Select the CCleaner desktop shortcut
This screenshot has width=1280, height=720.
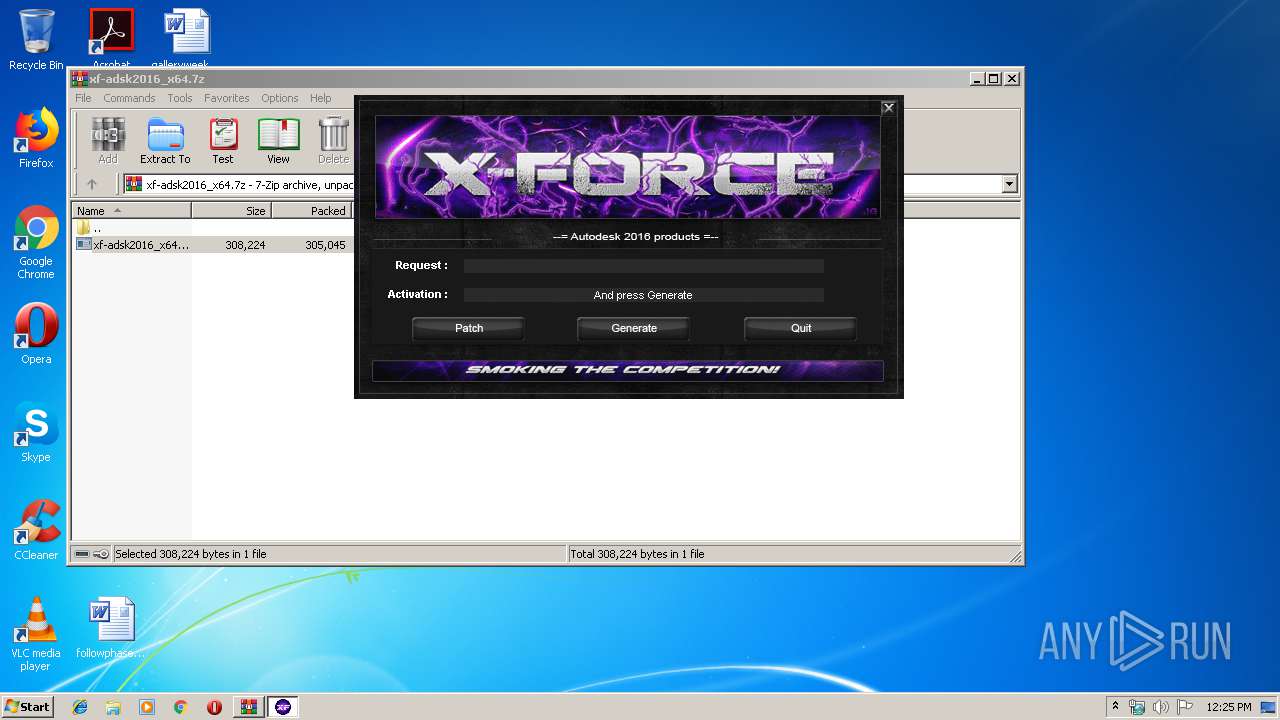point(36,530)
